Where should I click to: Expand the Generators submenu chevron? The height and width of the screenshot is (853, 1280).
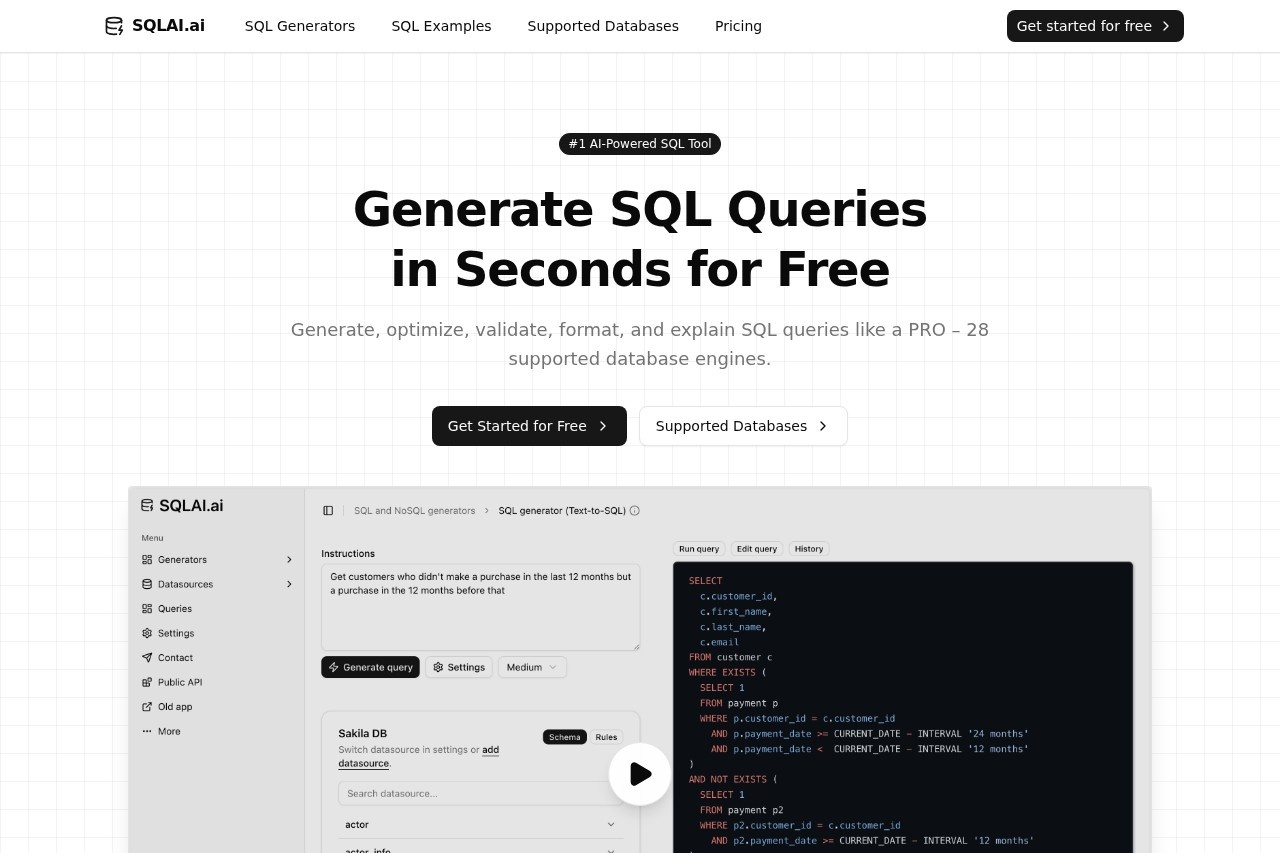[x=289, y=560]
